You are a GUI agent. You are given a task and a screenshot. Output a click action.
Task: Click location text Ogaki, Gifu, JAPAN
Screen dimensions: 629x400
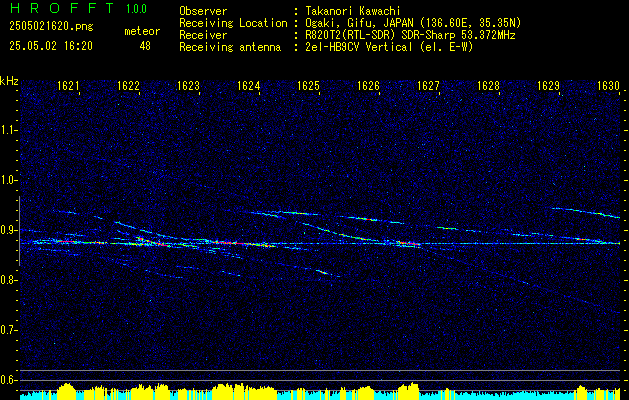pos(361,23)
